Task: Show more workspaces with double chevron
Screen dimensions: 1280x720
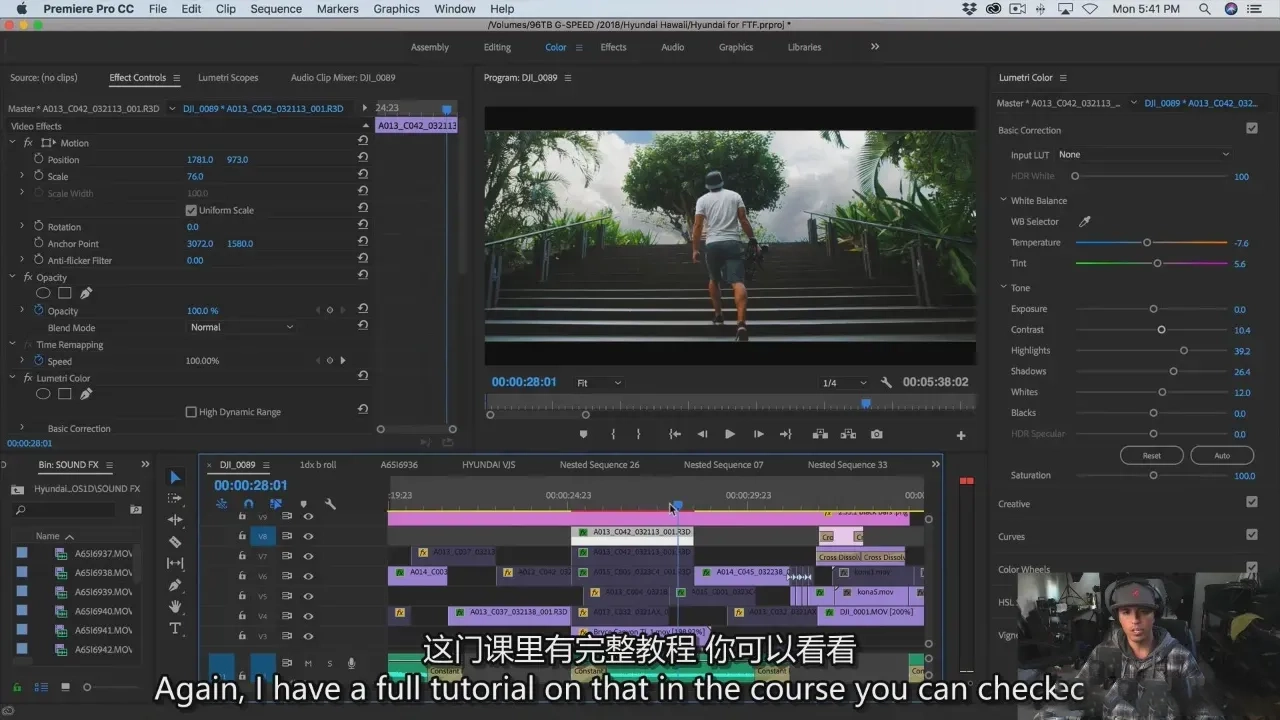Action: tap(875, 47)
